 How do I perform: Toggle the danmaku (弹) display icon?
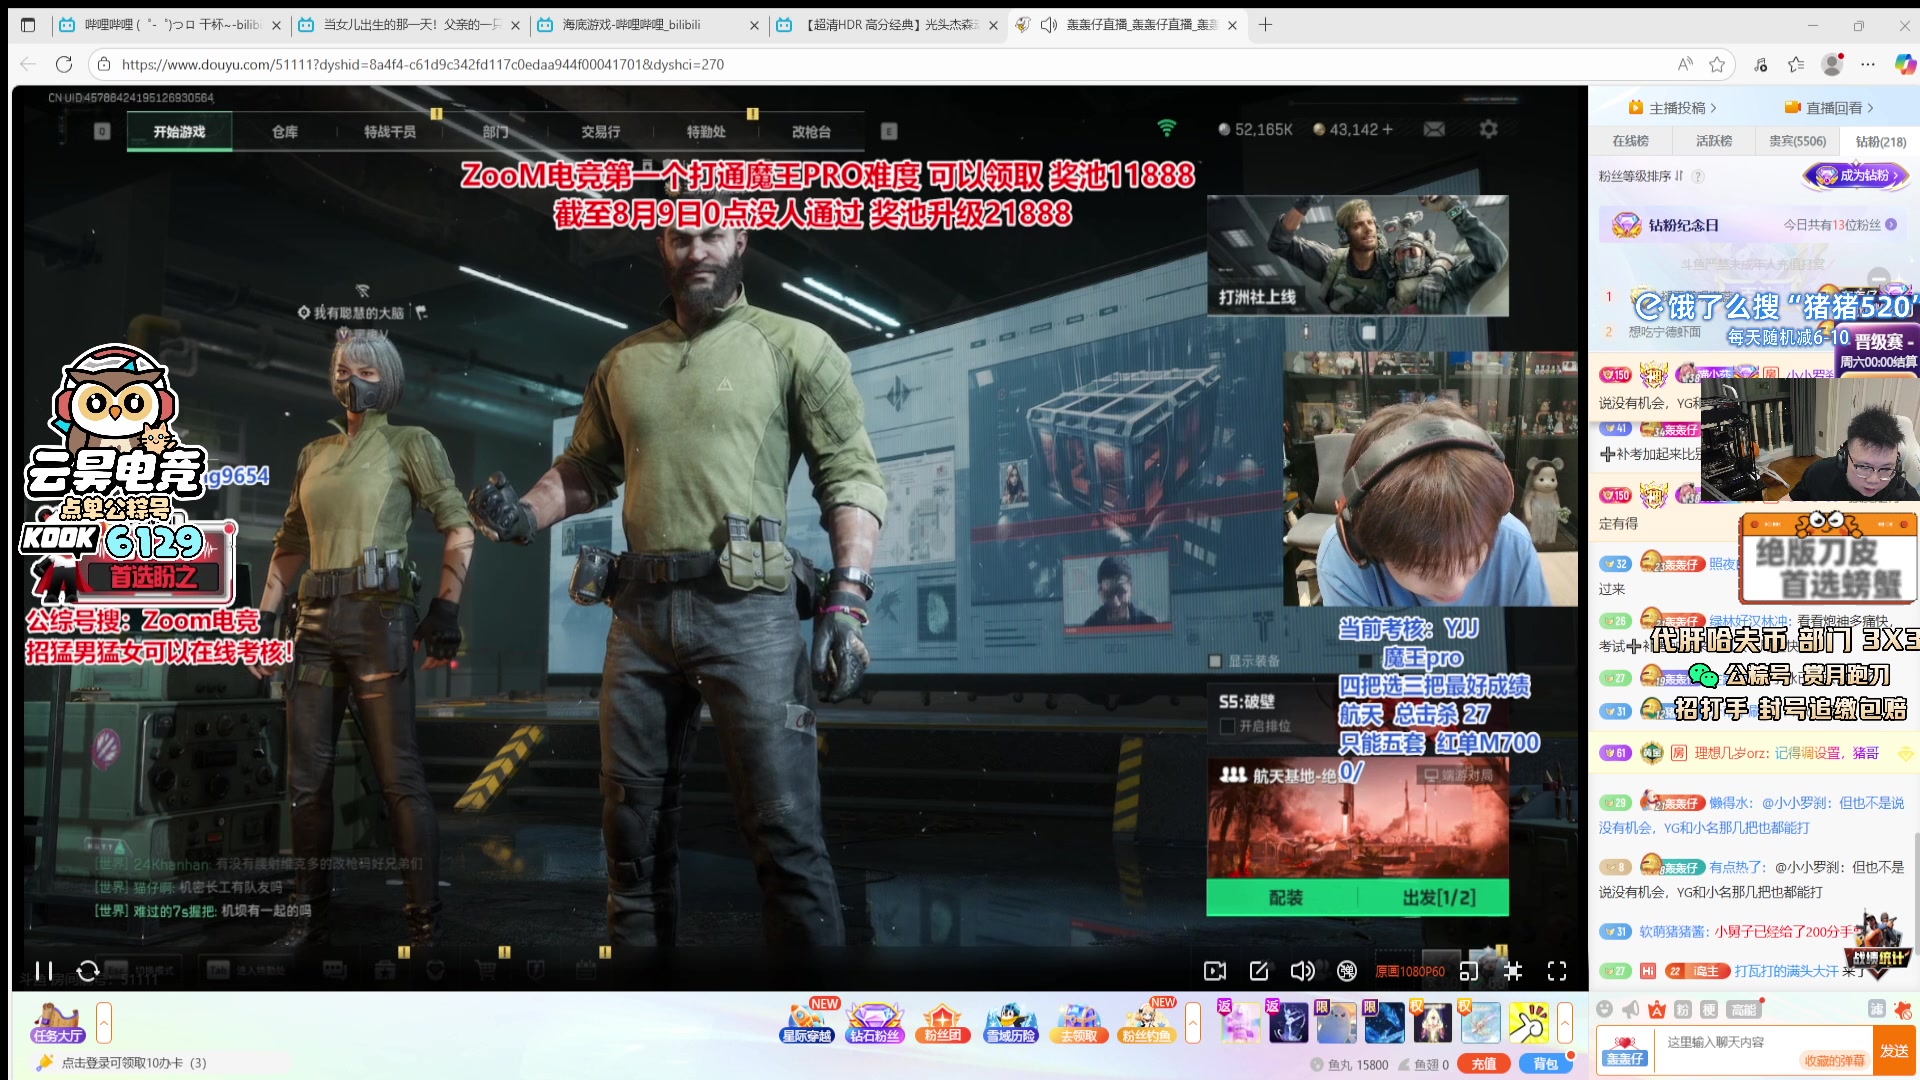click(1347, 971)
